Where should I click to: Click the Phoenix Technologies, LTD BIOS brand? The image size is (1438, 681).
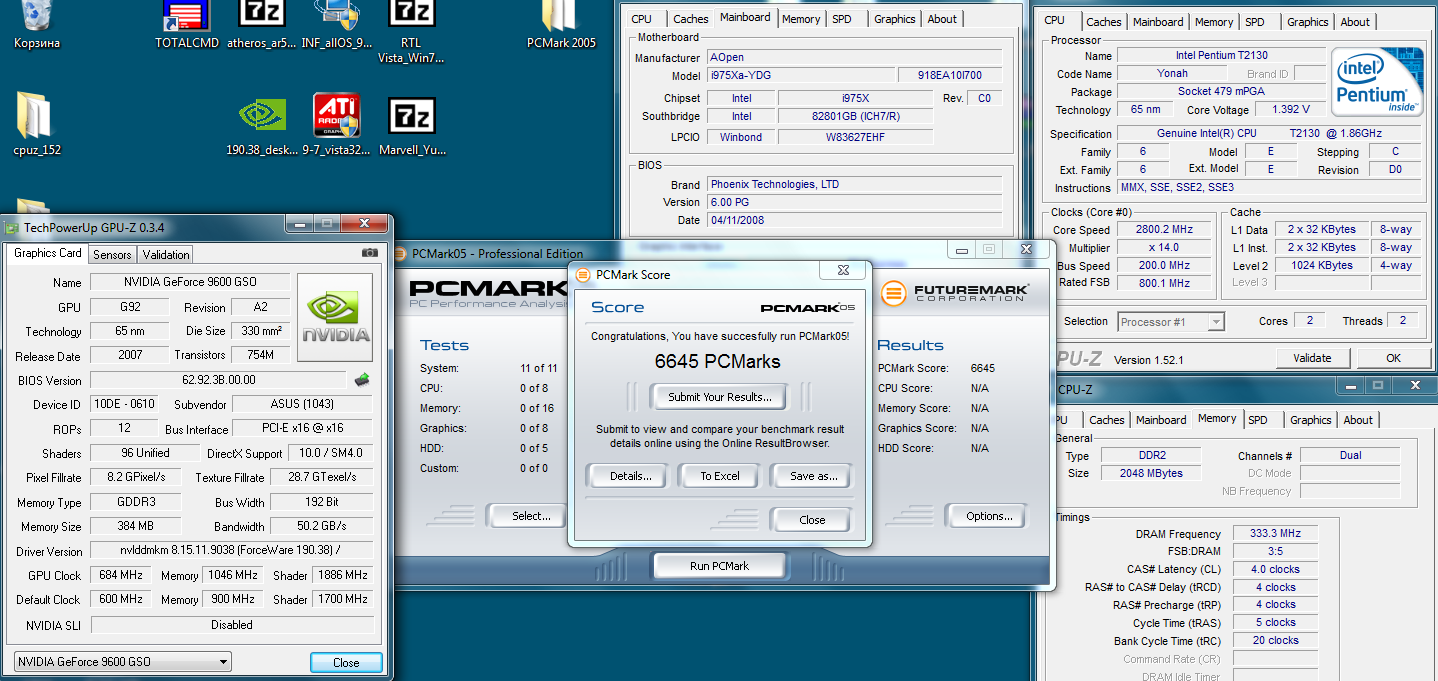854,185
